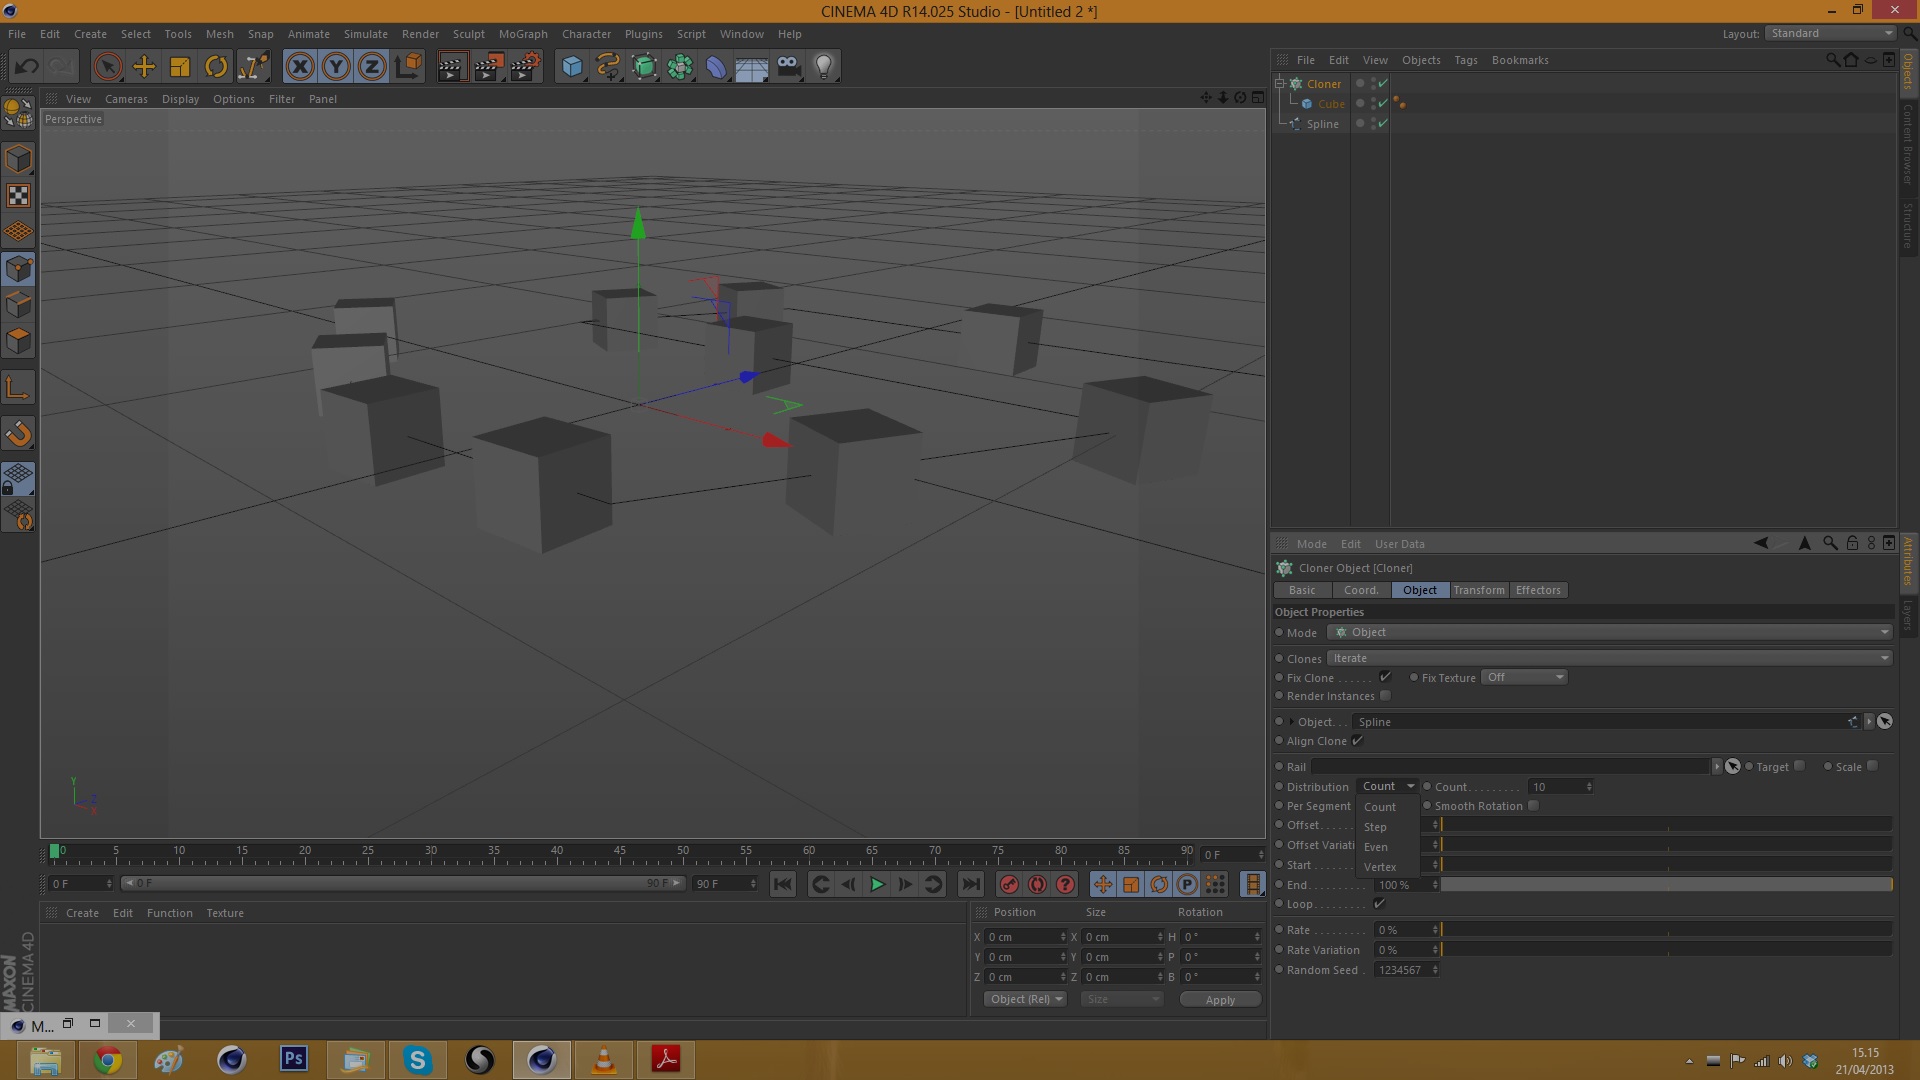
Task: Enable the Render Instances checkbox
Action: (x=1385, y=696)
